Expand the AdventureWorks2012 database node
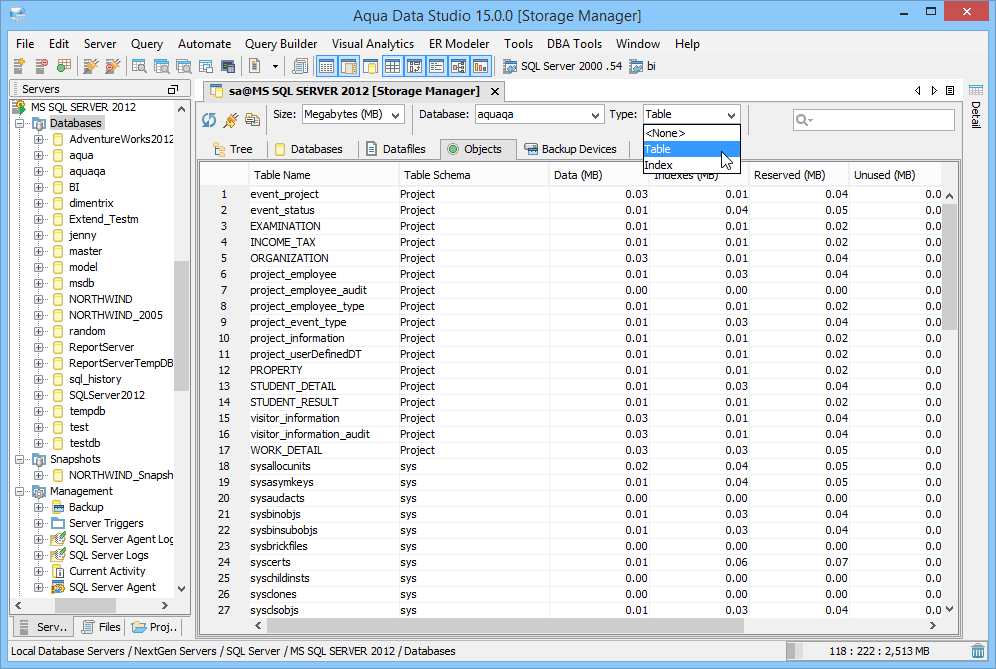 coord(39,139)
